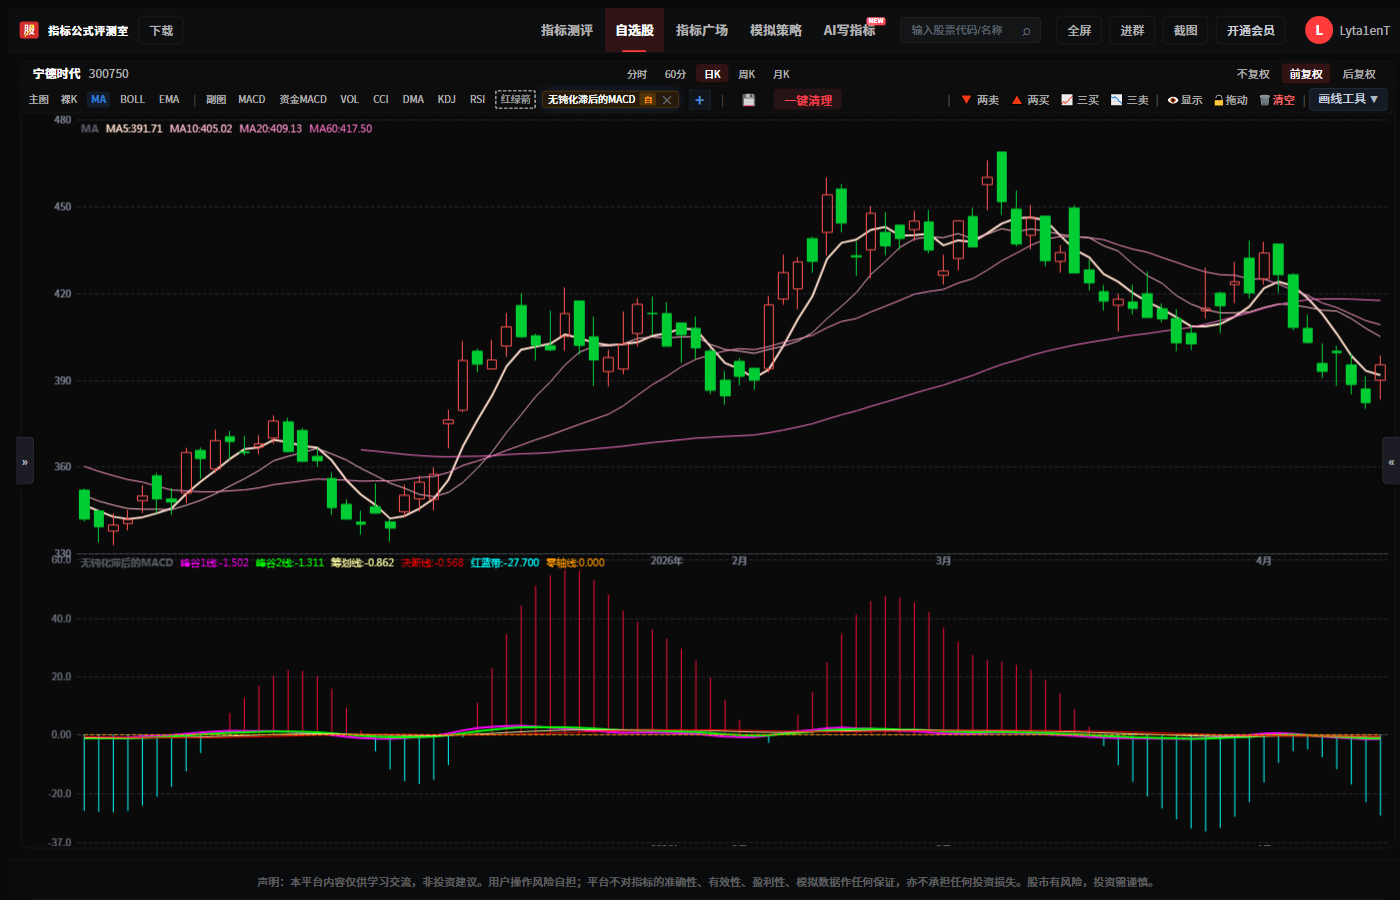Click the username Lyta1enT
This screenshot has width=1400, height=900.
tap(1364, 31)
